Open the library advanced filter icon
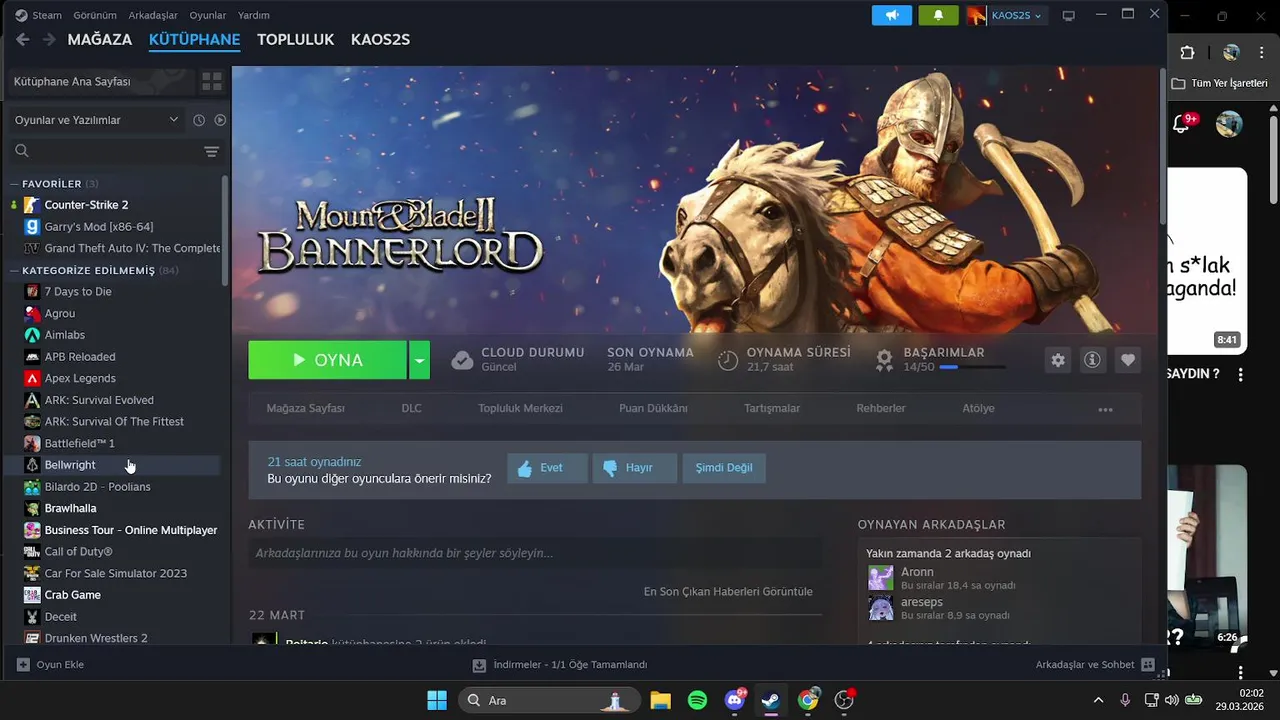The height and width of the screenshot is (720, 1280). pyautogui.click(x=211, y=151)
